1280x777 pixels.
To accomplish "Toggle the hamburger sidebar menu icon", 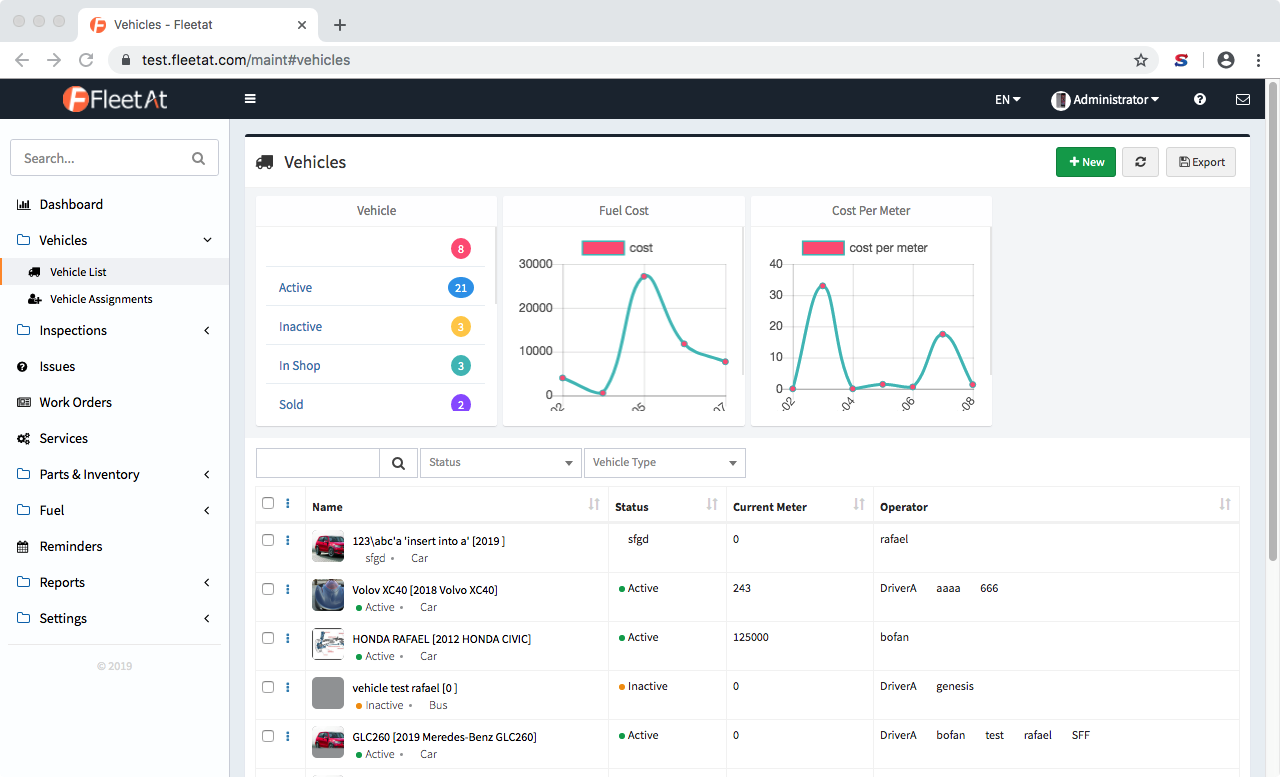I will [x=250, y=99].
